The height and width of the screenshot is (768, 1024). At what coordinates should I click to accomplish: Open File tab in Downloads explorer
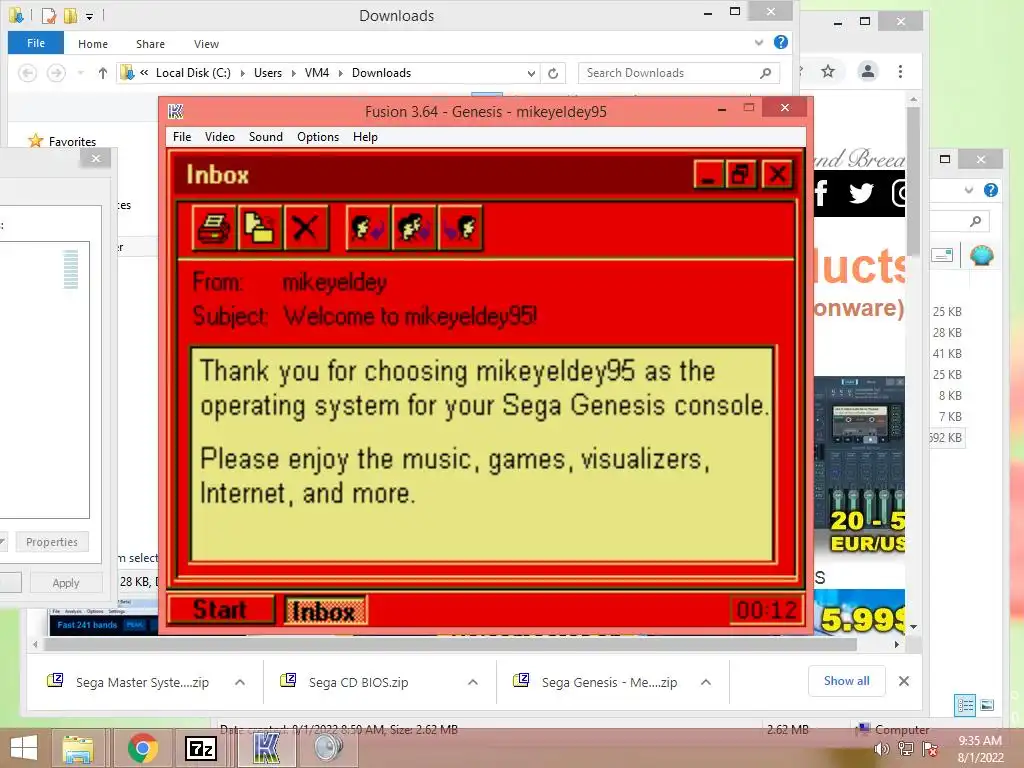[36, 43]
